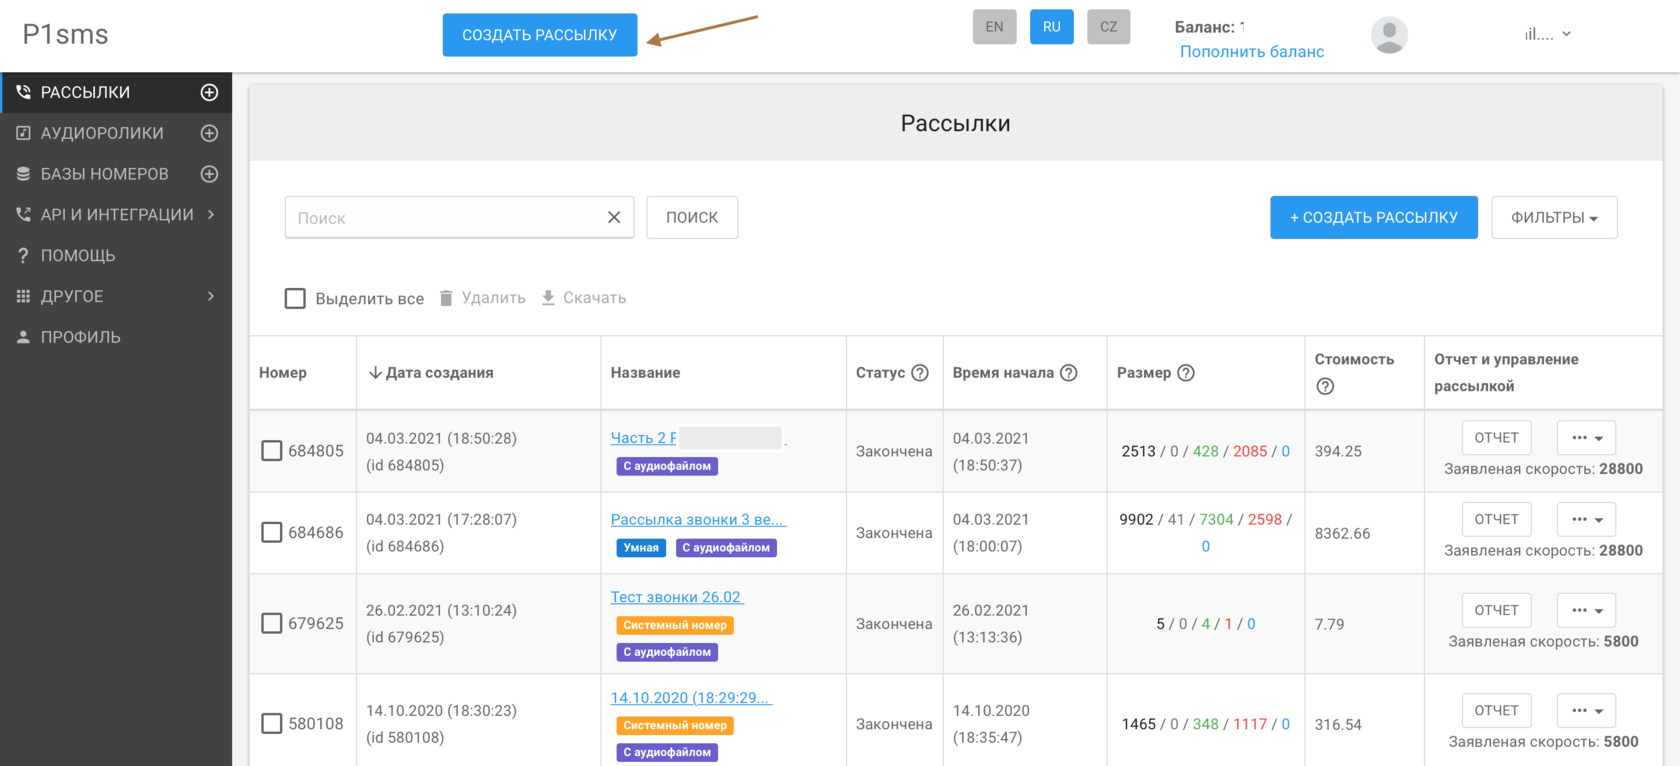Open help tooltip next to Статус header
The image size is (1680, 766).
coord(920,373)
